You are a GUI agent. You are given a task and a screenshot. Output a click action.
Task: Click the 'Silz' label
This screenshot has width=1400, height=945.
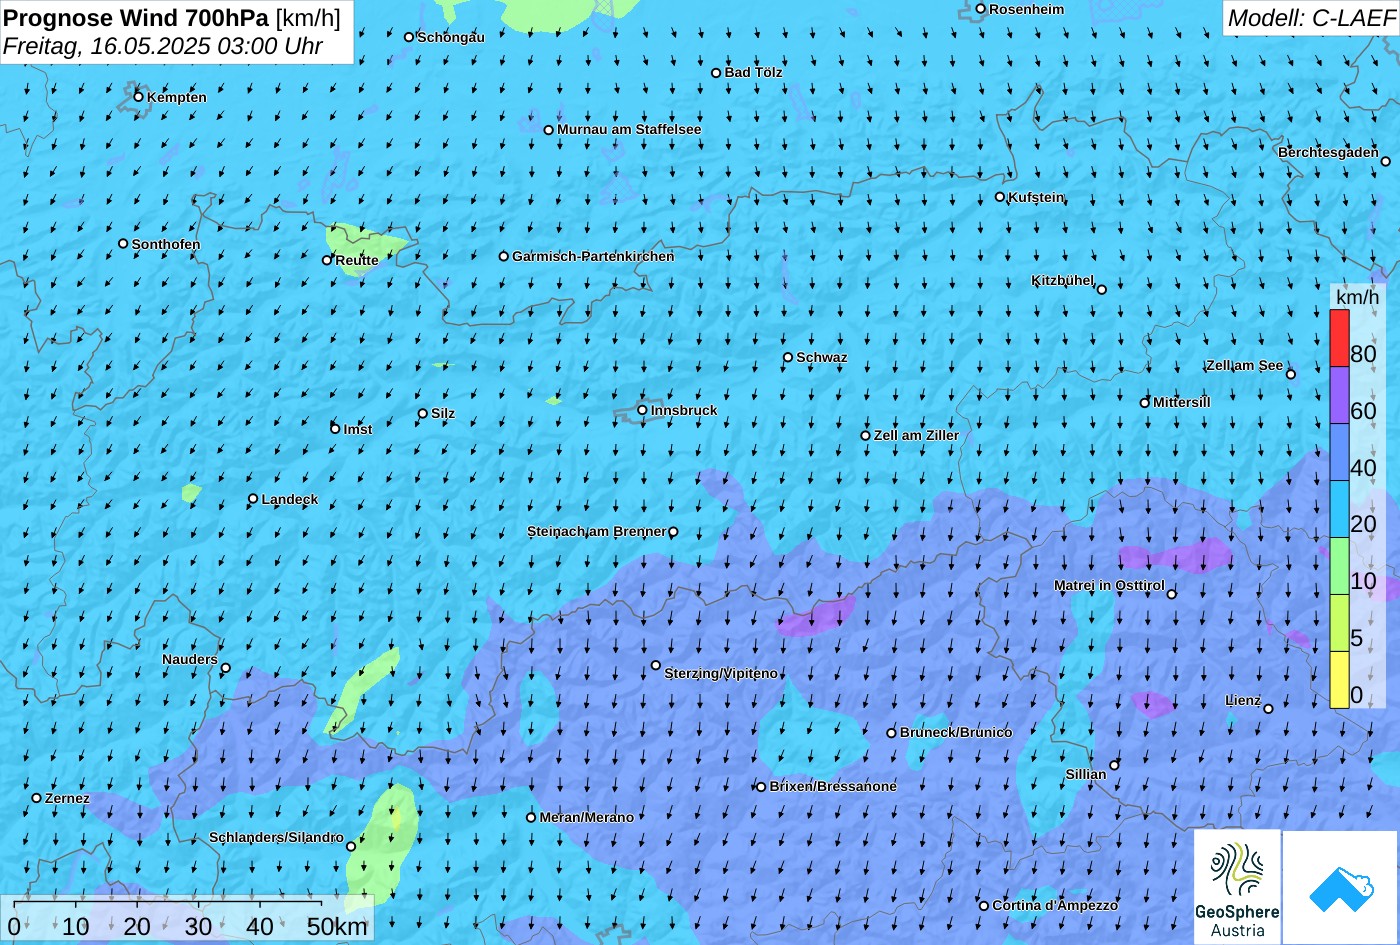click(443, 413)
